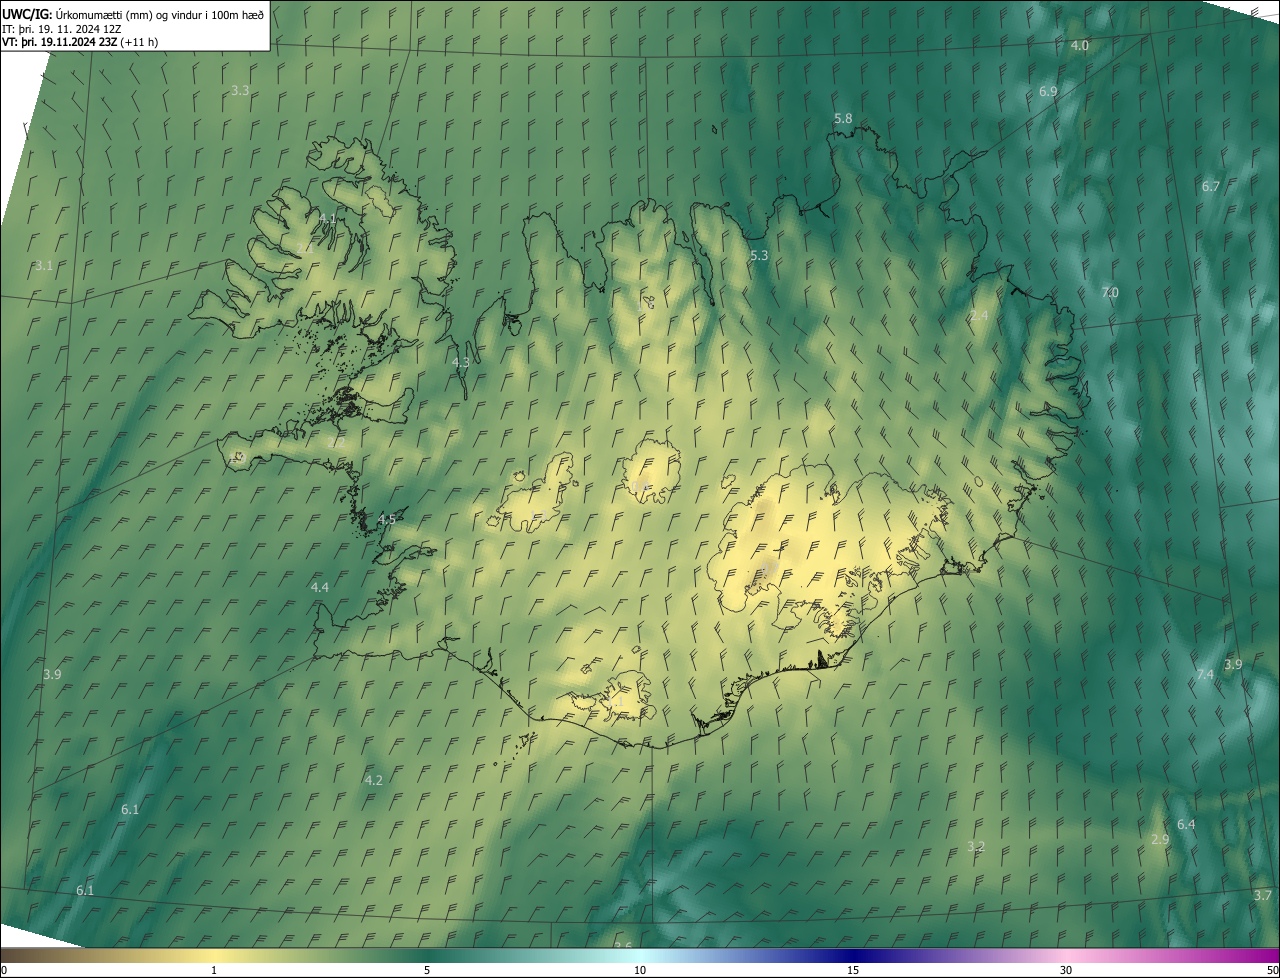Click the colour scale tick labeled 15
This screenshot has height=978, width=1280.
click(853, 971)
